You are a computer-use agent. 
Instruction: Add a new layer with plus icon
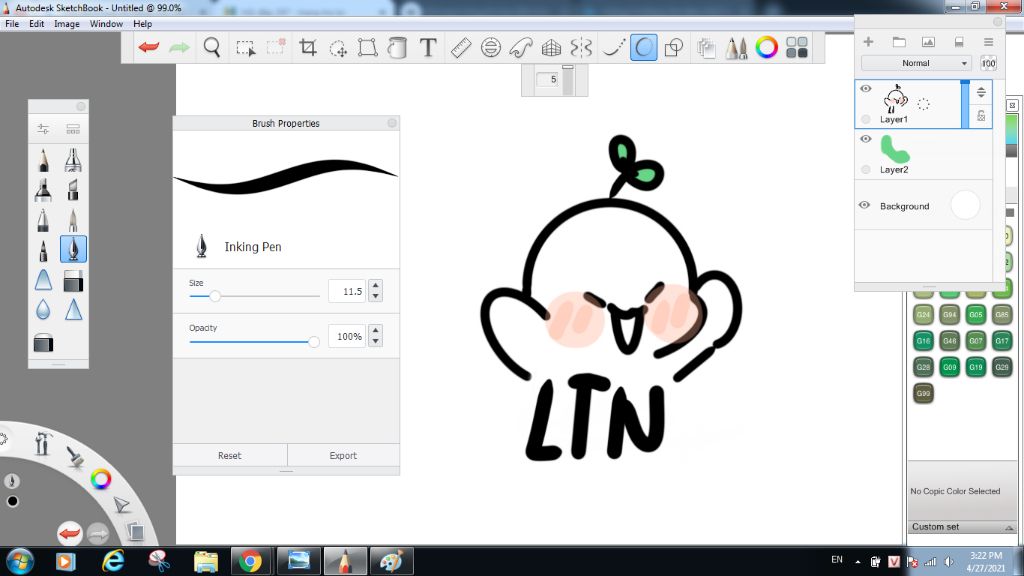[868, 42]
